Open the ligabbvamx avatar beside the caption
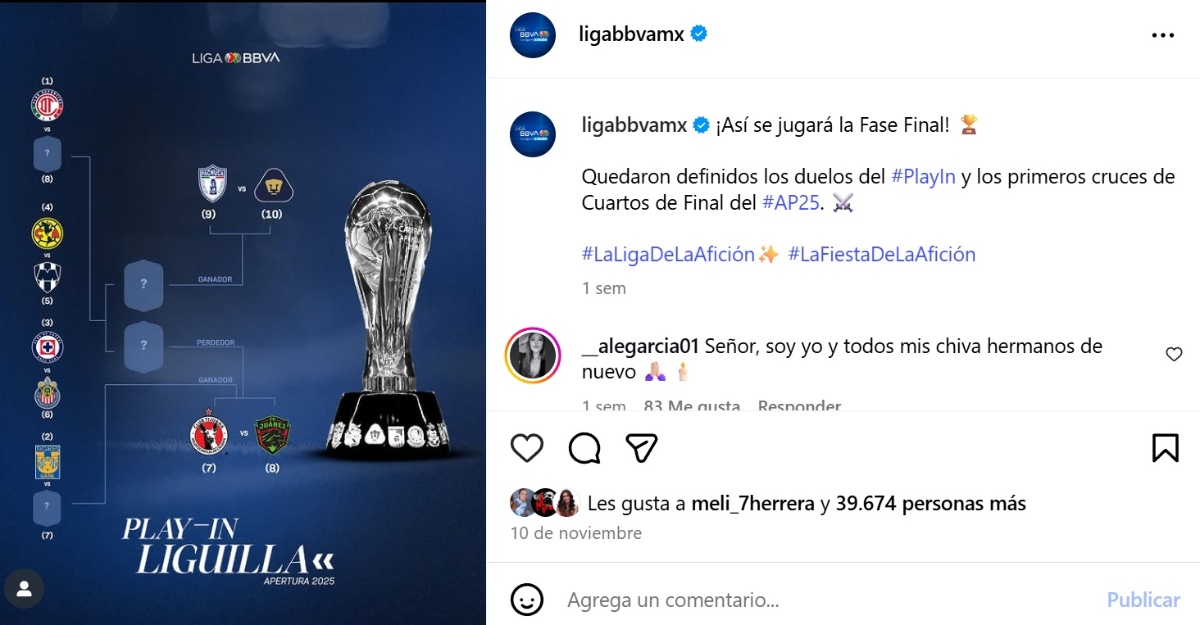This screenshot has width=1200, height=625. pyautogui.click(x=532, y=134)
